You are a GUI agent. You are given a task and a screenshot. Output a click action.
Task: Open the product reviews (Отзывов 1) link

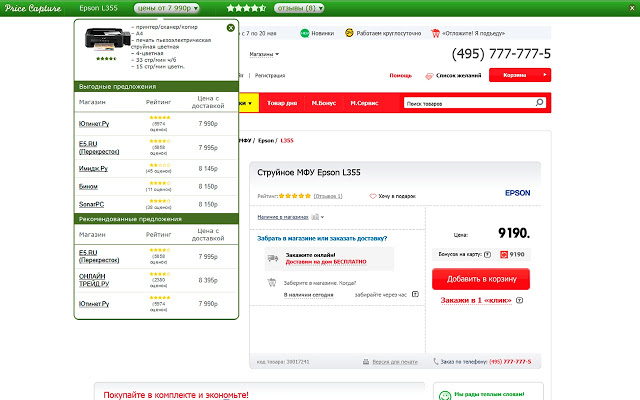point(328,196)
